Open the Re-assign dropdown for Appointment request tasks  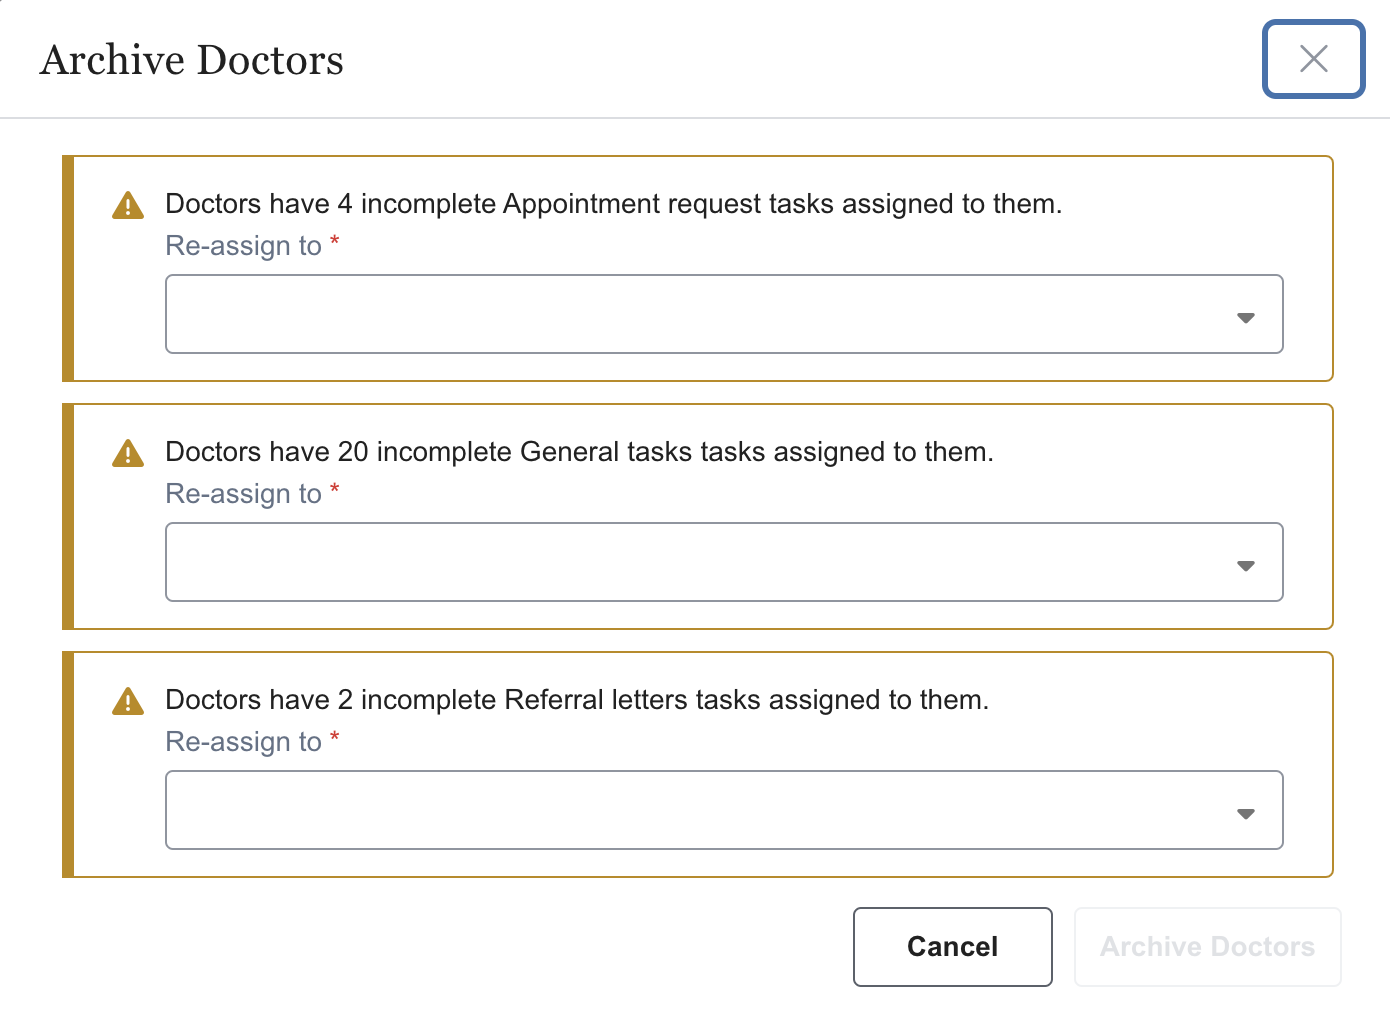pyautogui.click(x=700, y=314)
